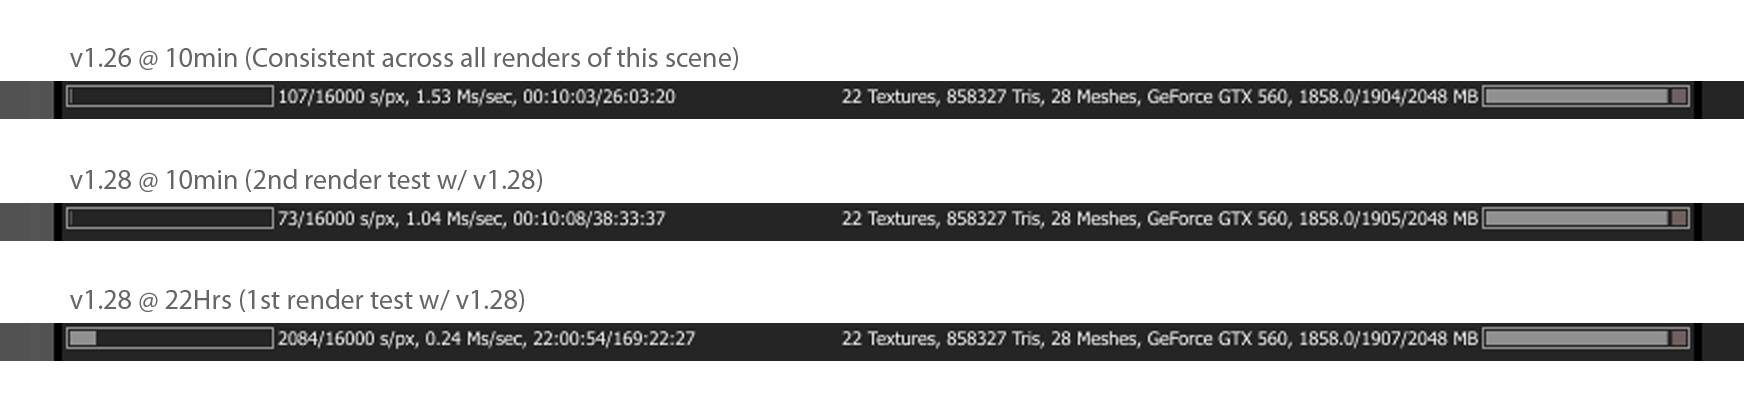Click the 00:10:03/26:03:20 time readout

click(599, 97)
